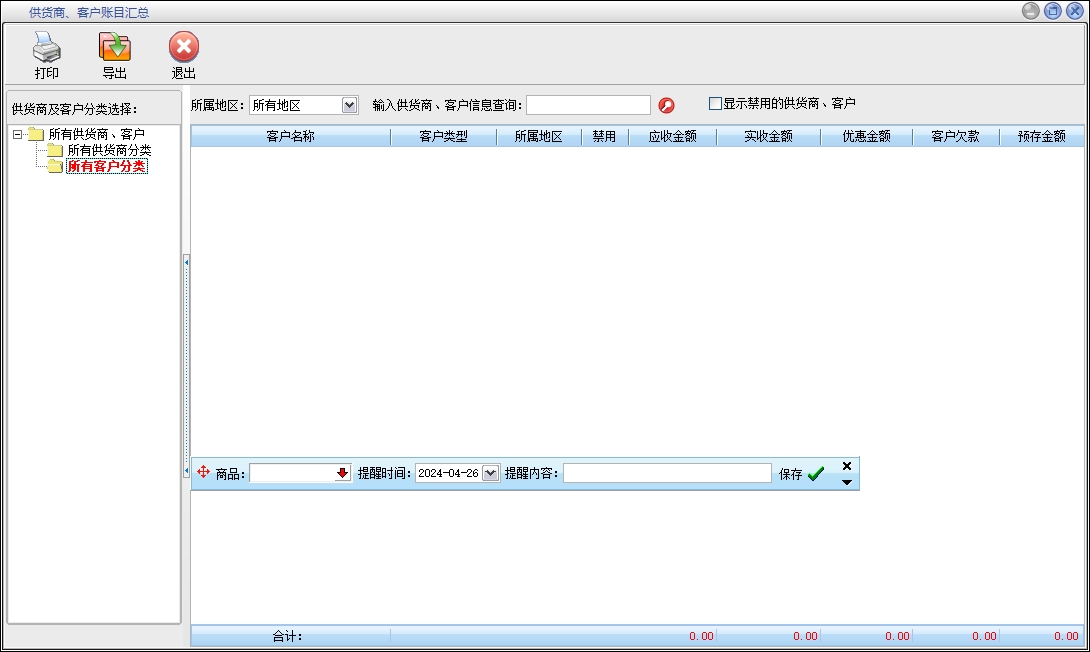Click the 客户欠款 column header
Viewport: 1090px width, 652px height.
pyautogui.click(x=955, y=137)
